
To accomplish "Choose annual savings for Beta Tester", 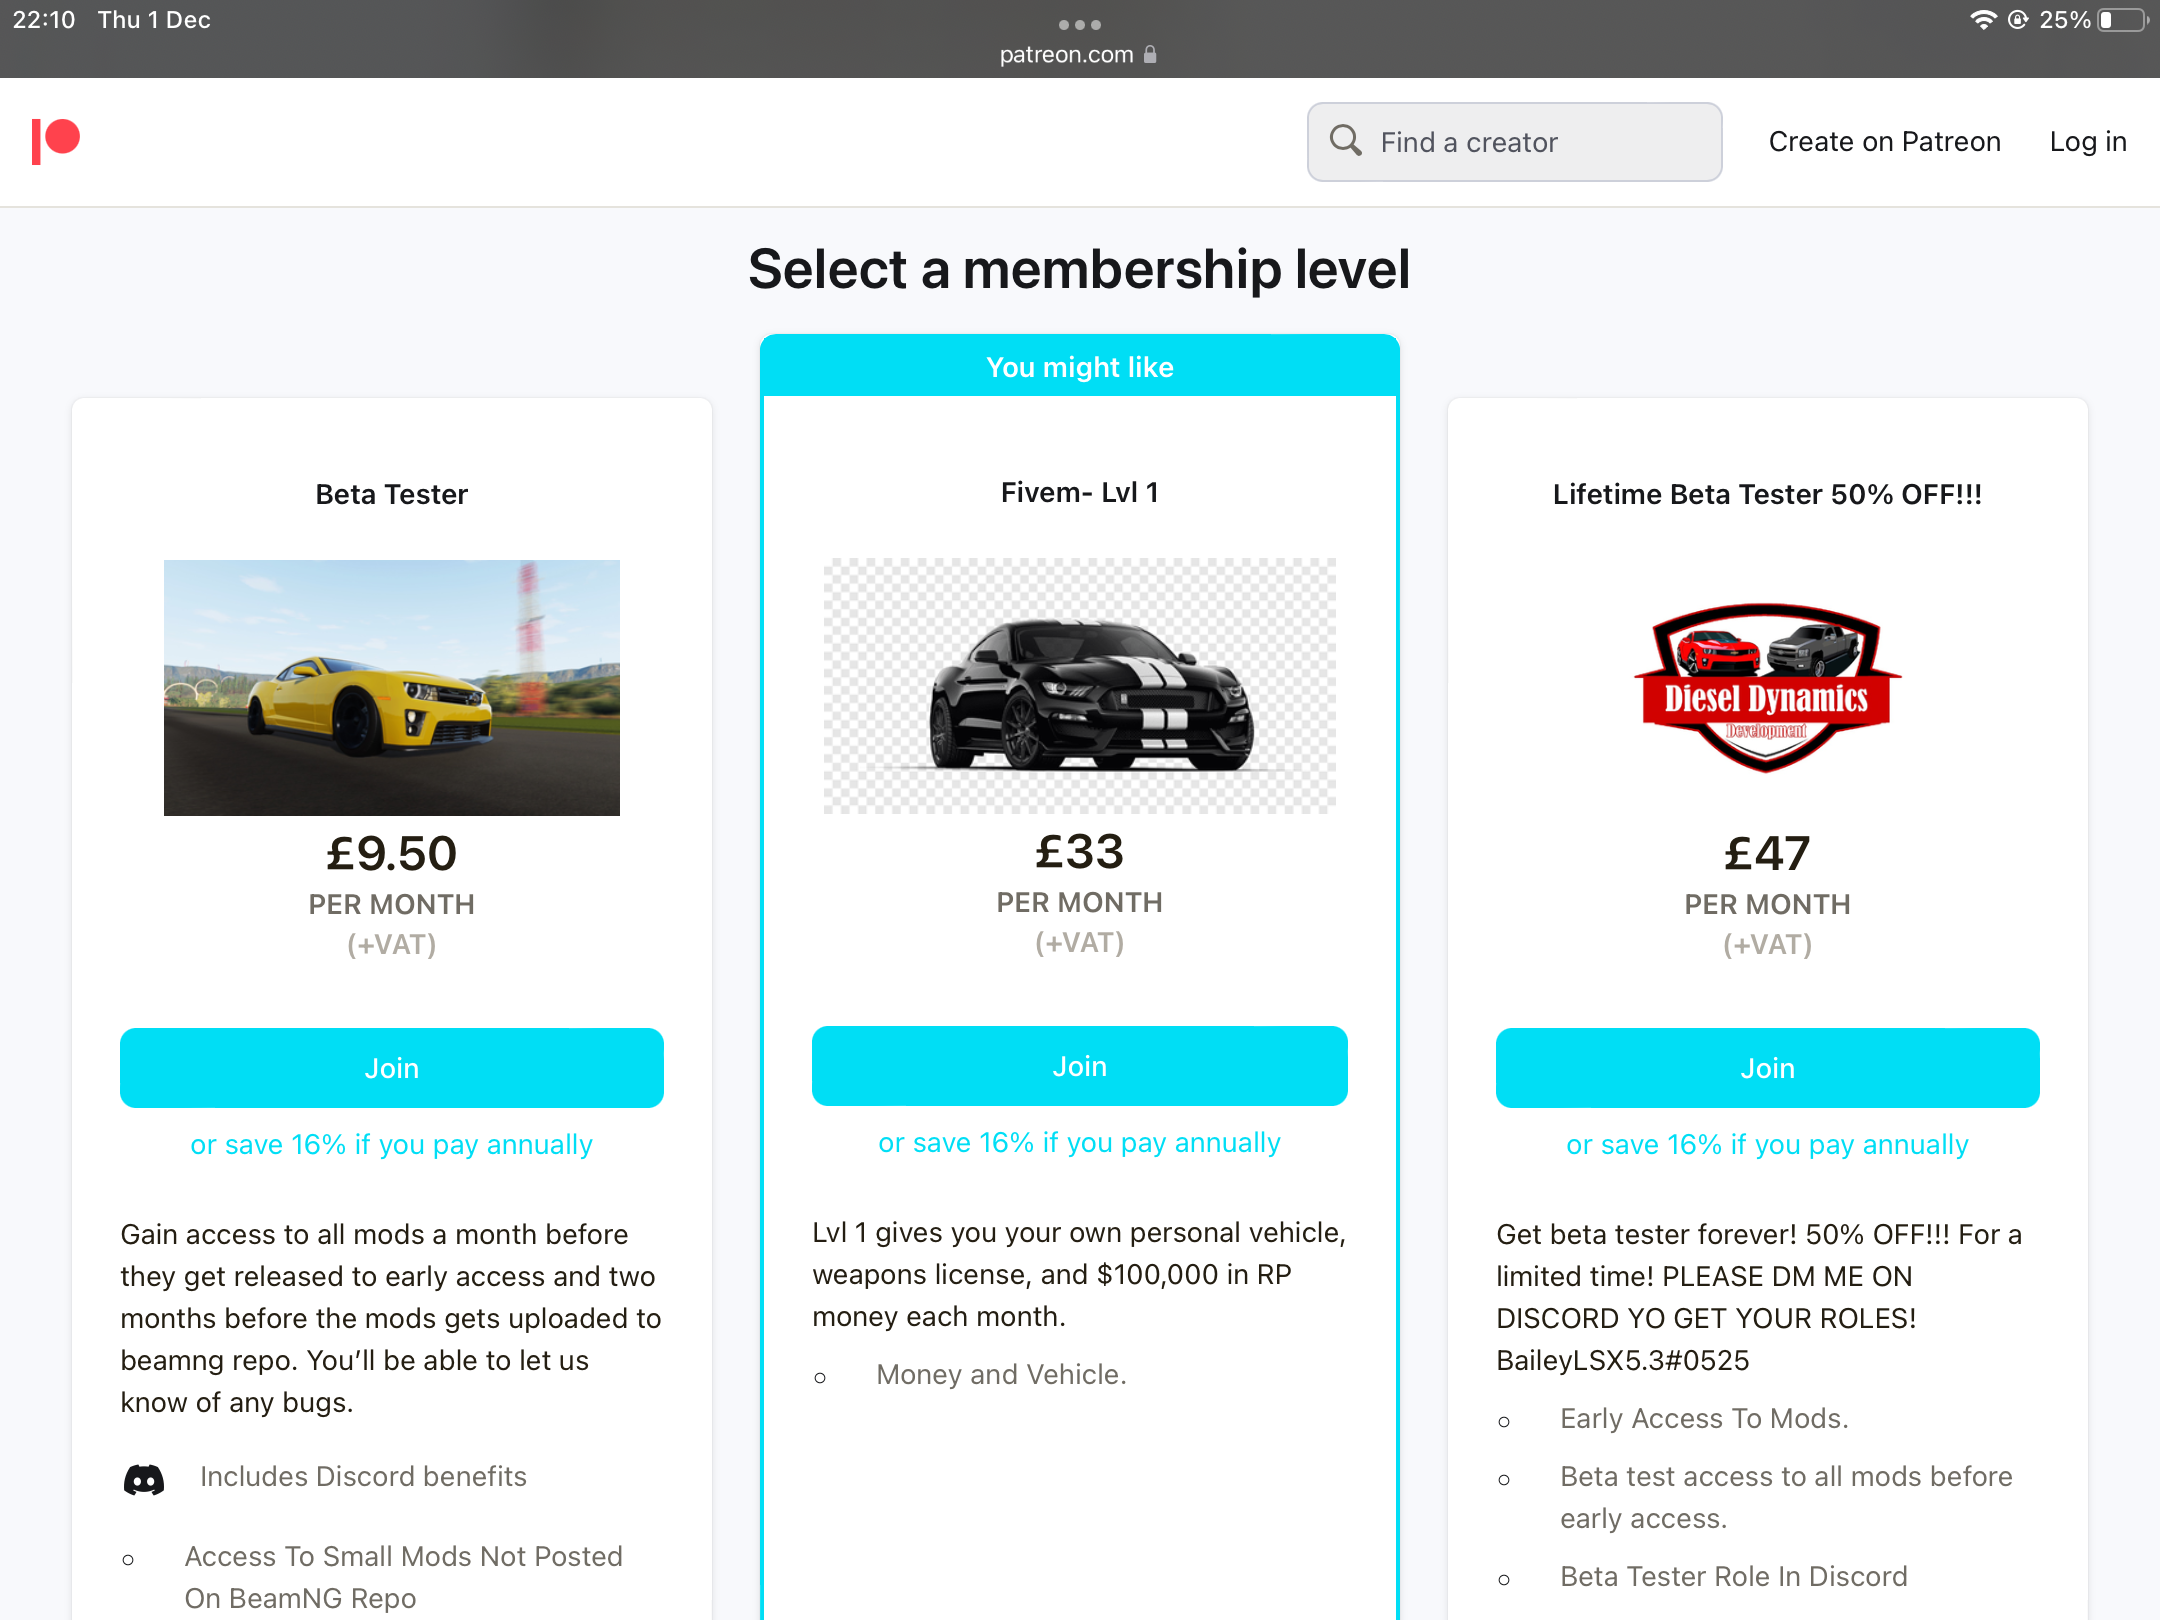I will click(392, 1145).
